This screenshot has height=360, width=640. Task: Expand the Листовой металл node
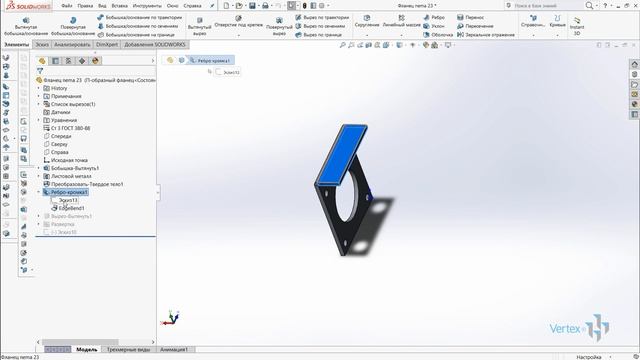pos(39,176)
